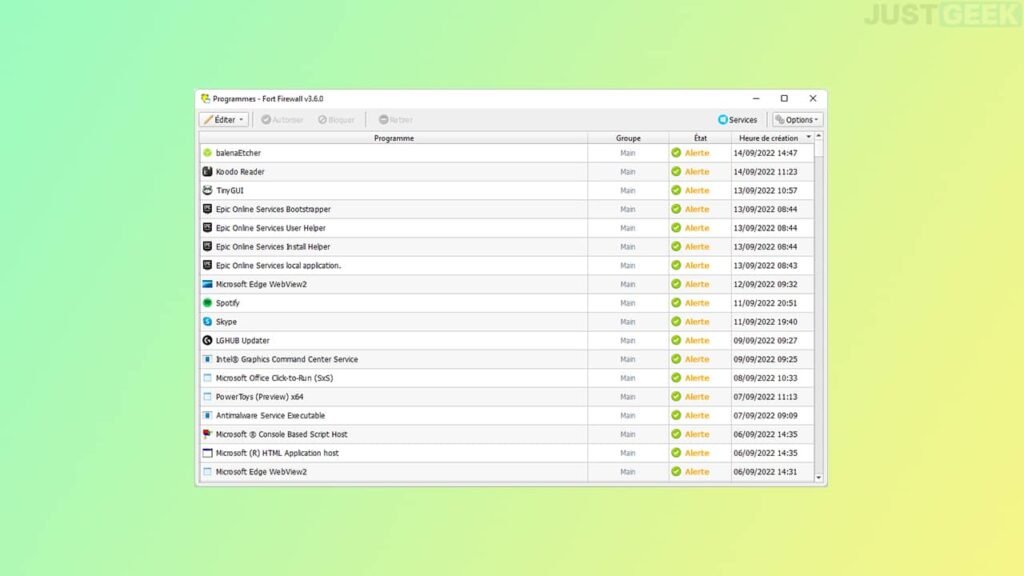Click the Bloquer toolbar button

[336, 120]
